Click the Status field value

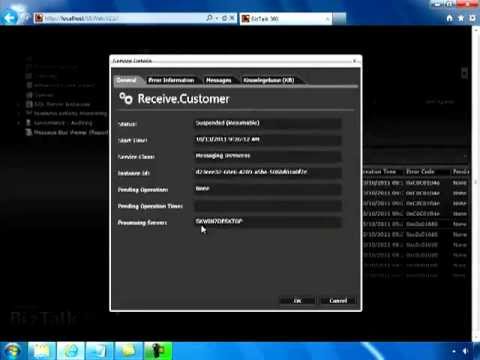point(267,123)
